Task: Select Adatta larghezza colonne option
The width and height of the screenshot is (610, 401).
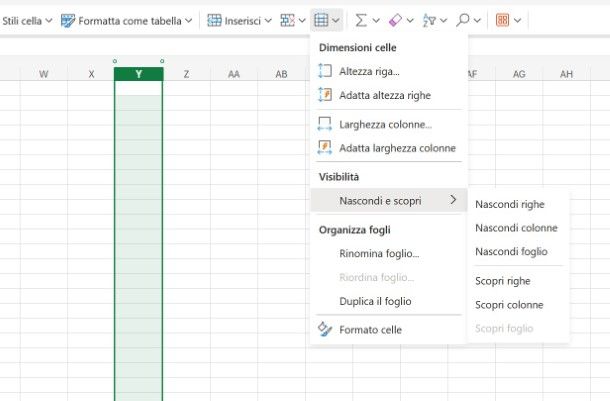Action: point(396,148)
